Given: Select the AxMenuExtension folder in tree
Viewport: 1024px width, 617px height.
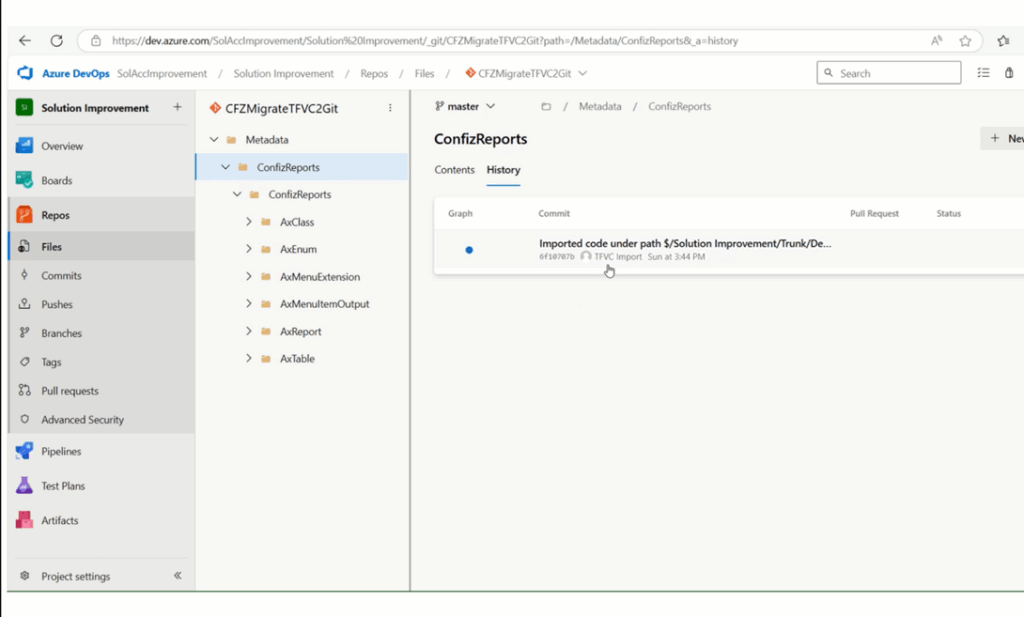Looking at the screenshot, I should tap(320, 277).
